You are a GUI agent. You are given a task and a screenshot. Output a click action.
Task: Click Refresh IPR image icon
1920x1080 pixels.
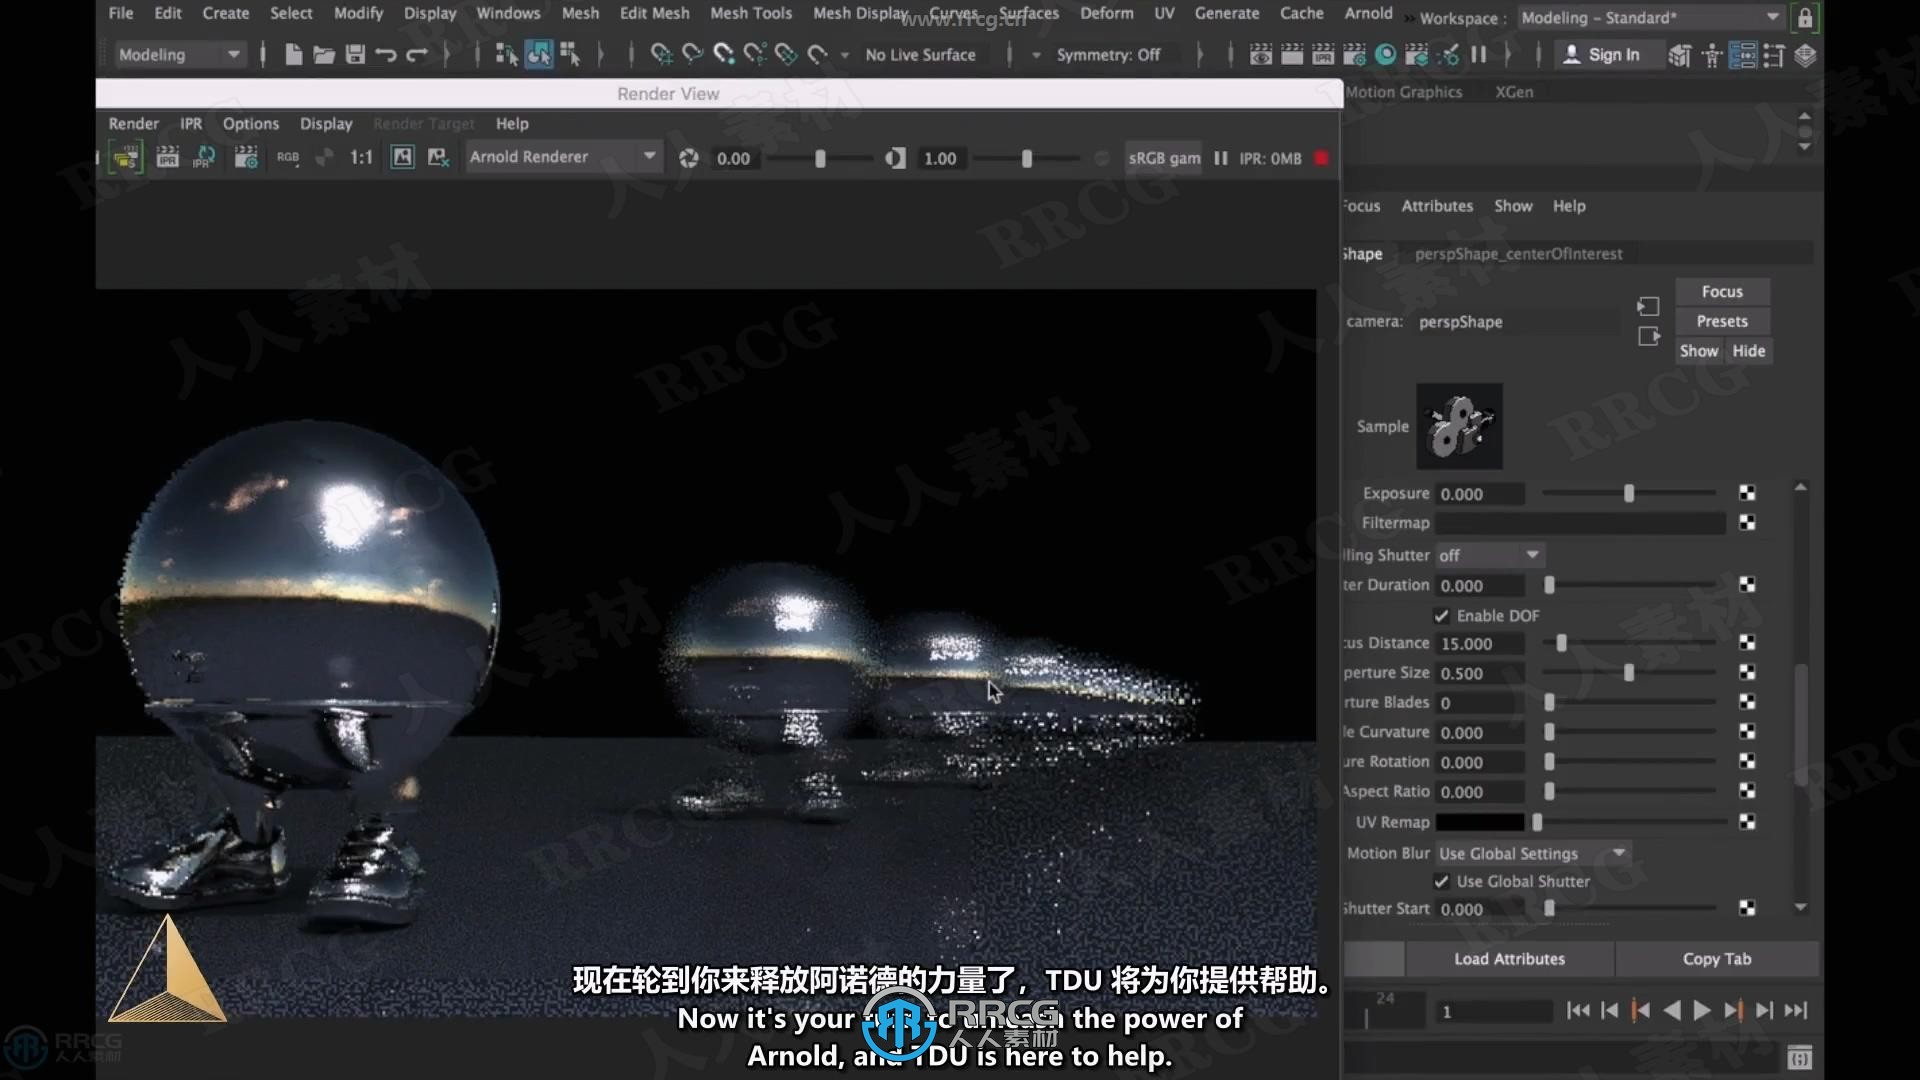click(205, 157)
